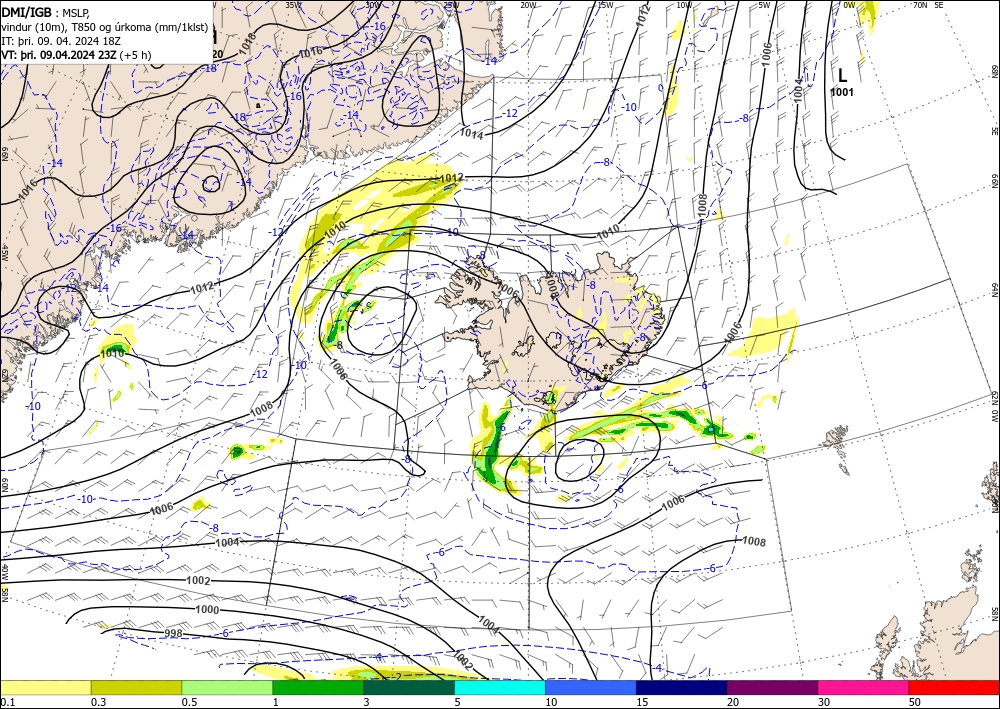Image resolution: width=1000 pixels, height=709 pixels.
Task: Select the medium green 1 mm legend swatch
Action: point(318,687)
